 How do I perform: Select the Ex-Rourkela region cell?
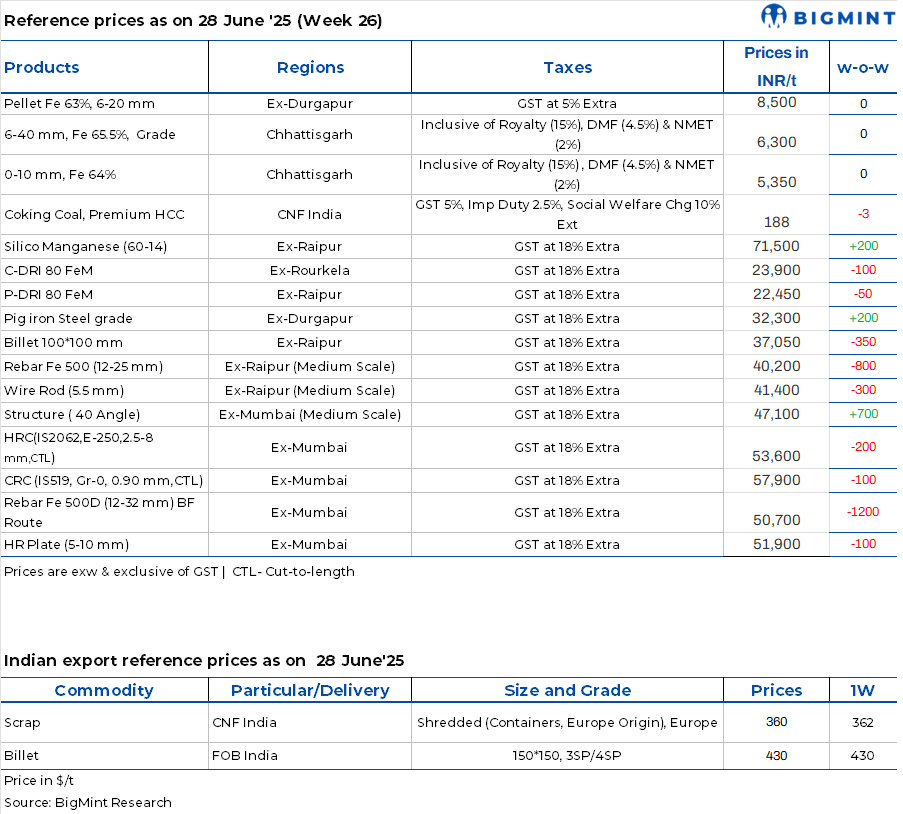pos(310,271)
